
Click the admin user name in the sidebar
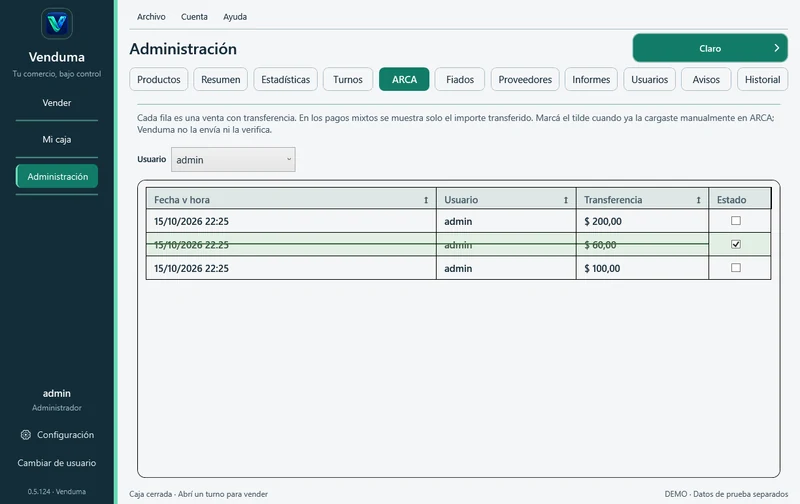57,393
